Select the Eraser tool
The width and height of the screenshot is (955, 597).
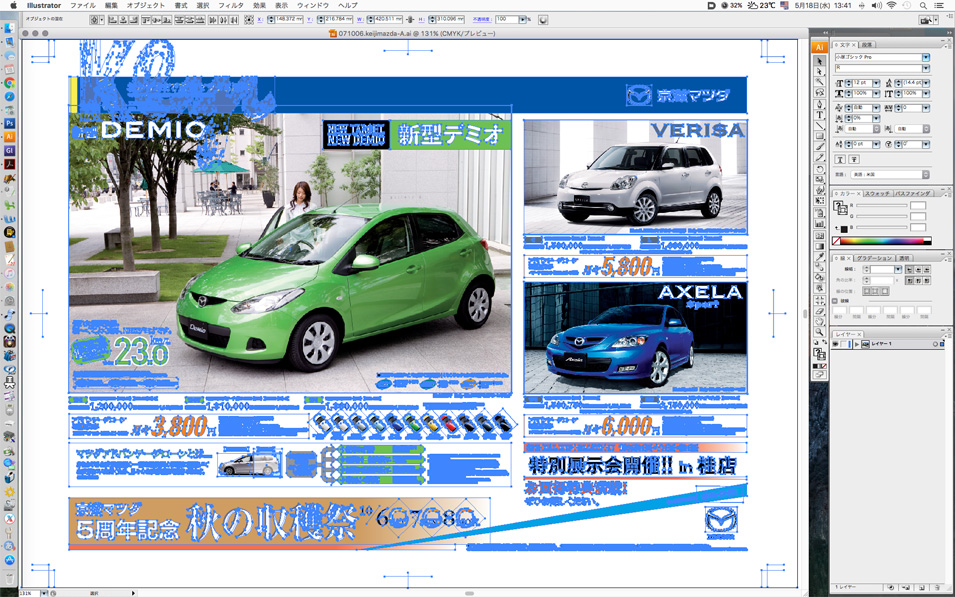pos(819,311)
